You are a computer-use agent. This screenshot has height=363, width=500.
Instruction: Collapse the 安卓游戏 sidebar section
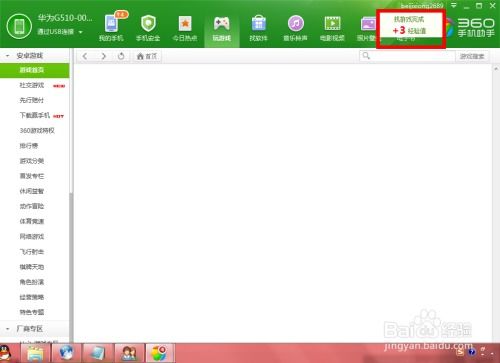click(x=8, y=56)
